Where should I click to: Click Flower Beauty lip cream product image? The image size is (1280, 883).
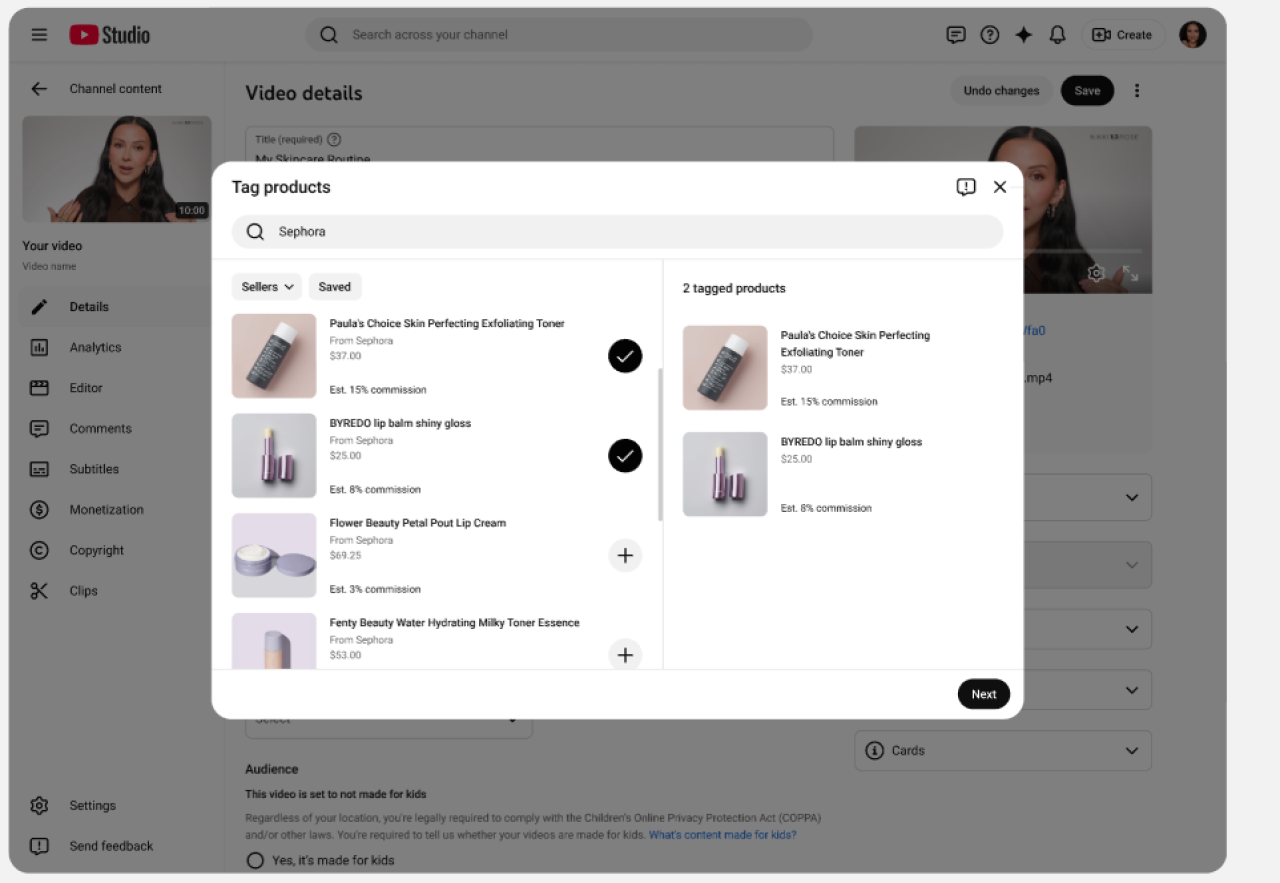click(274, 556)
